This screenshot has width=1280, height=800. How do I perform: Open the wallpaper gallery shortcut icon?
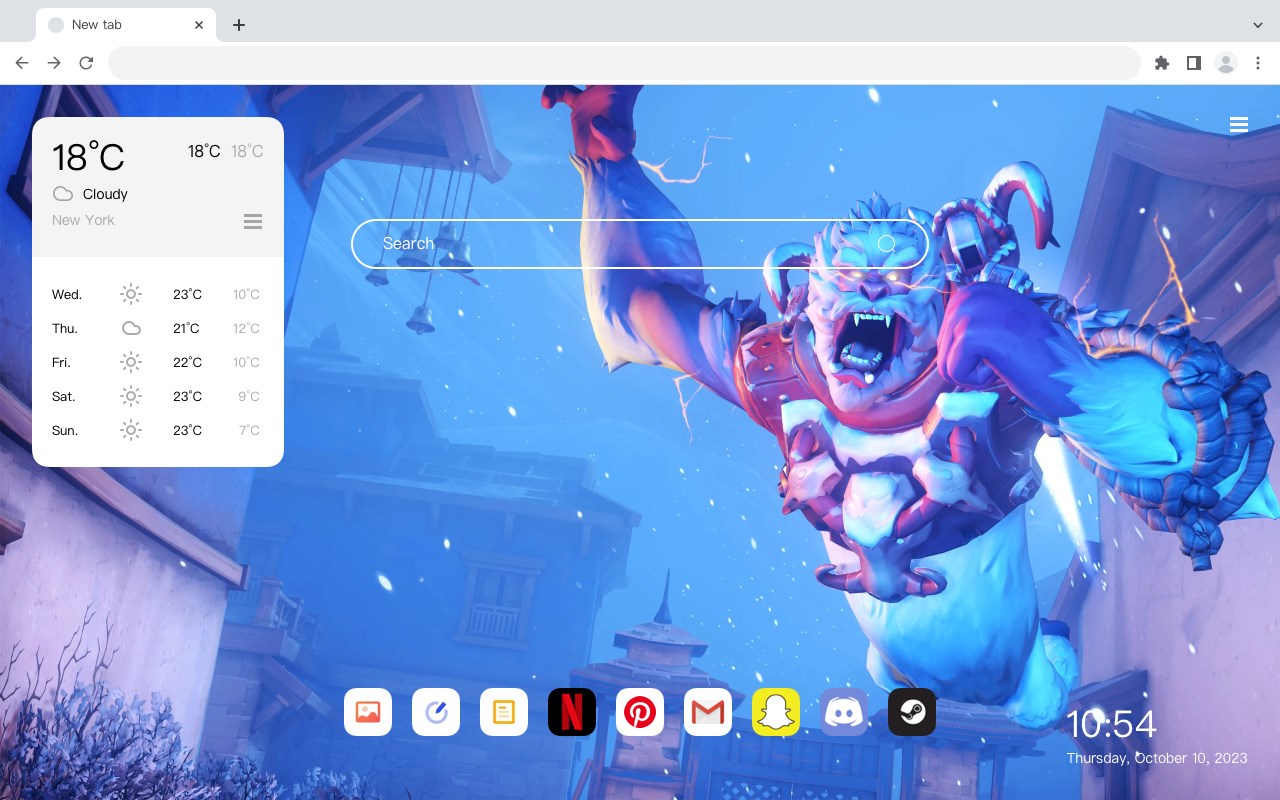pyautogui.click(x=368, y=712)
